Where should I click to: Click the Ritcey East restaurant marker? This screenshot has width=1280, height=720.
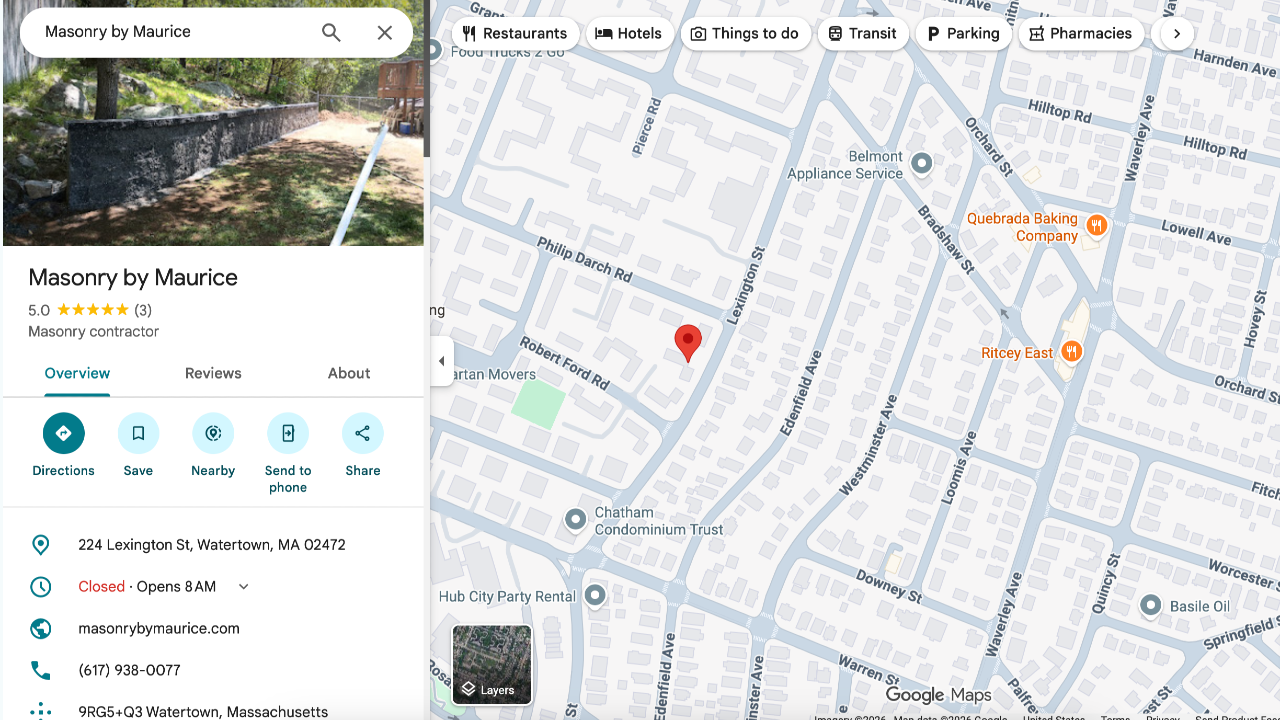[x=1071, y=351]
